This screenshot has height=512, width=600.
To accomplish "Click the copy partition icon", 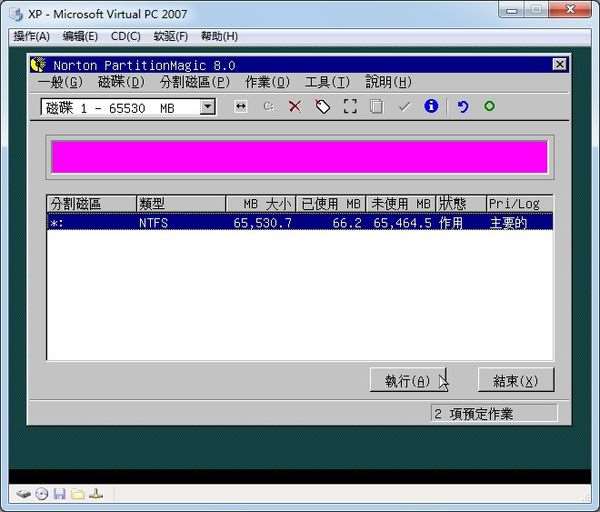I will (377, 106).
